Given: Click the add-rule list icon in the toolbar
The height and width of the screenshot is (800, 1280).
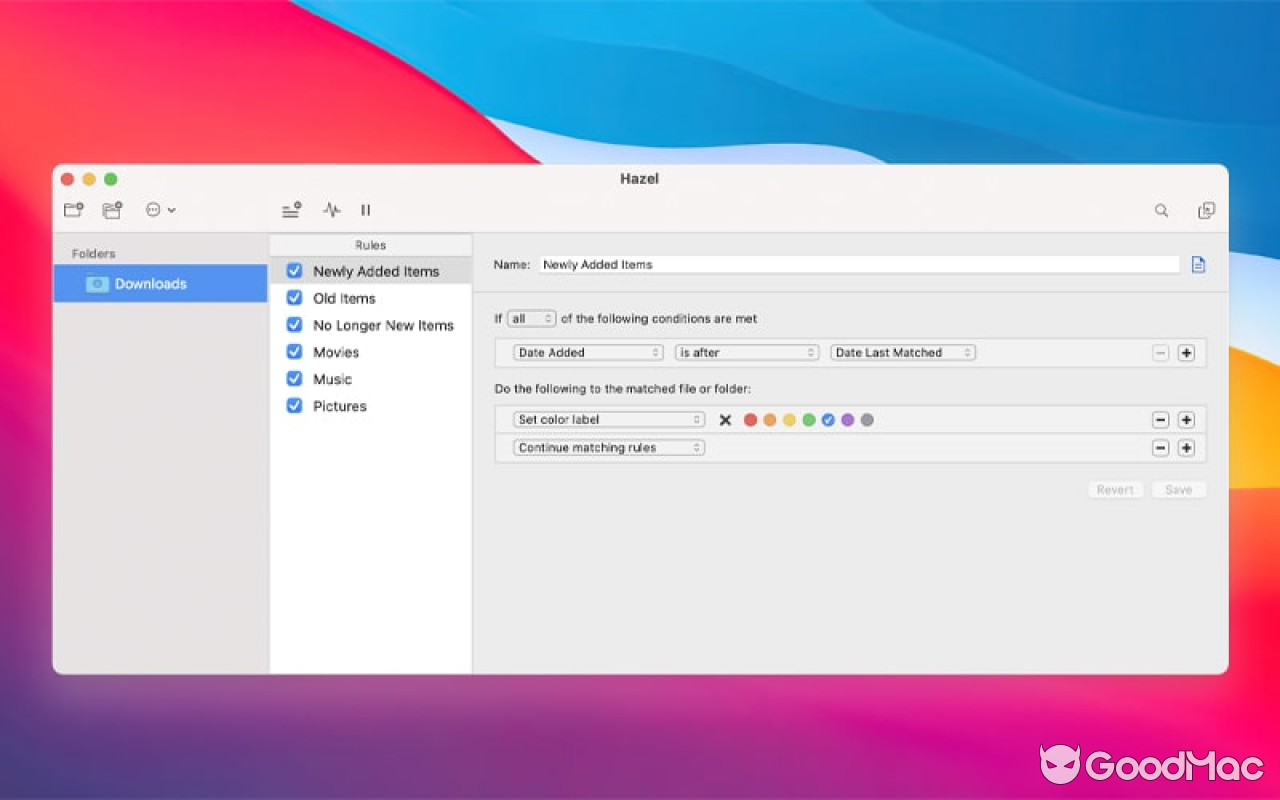Looking at the screenshot, I should click(290, 210).
